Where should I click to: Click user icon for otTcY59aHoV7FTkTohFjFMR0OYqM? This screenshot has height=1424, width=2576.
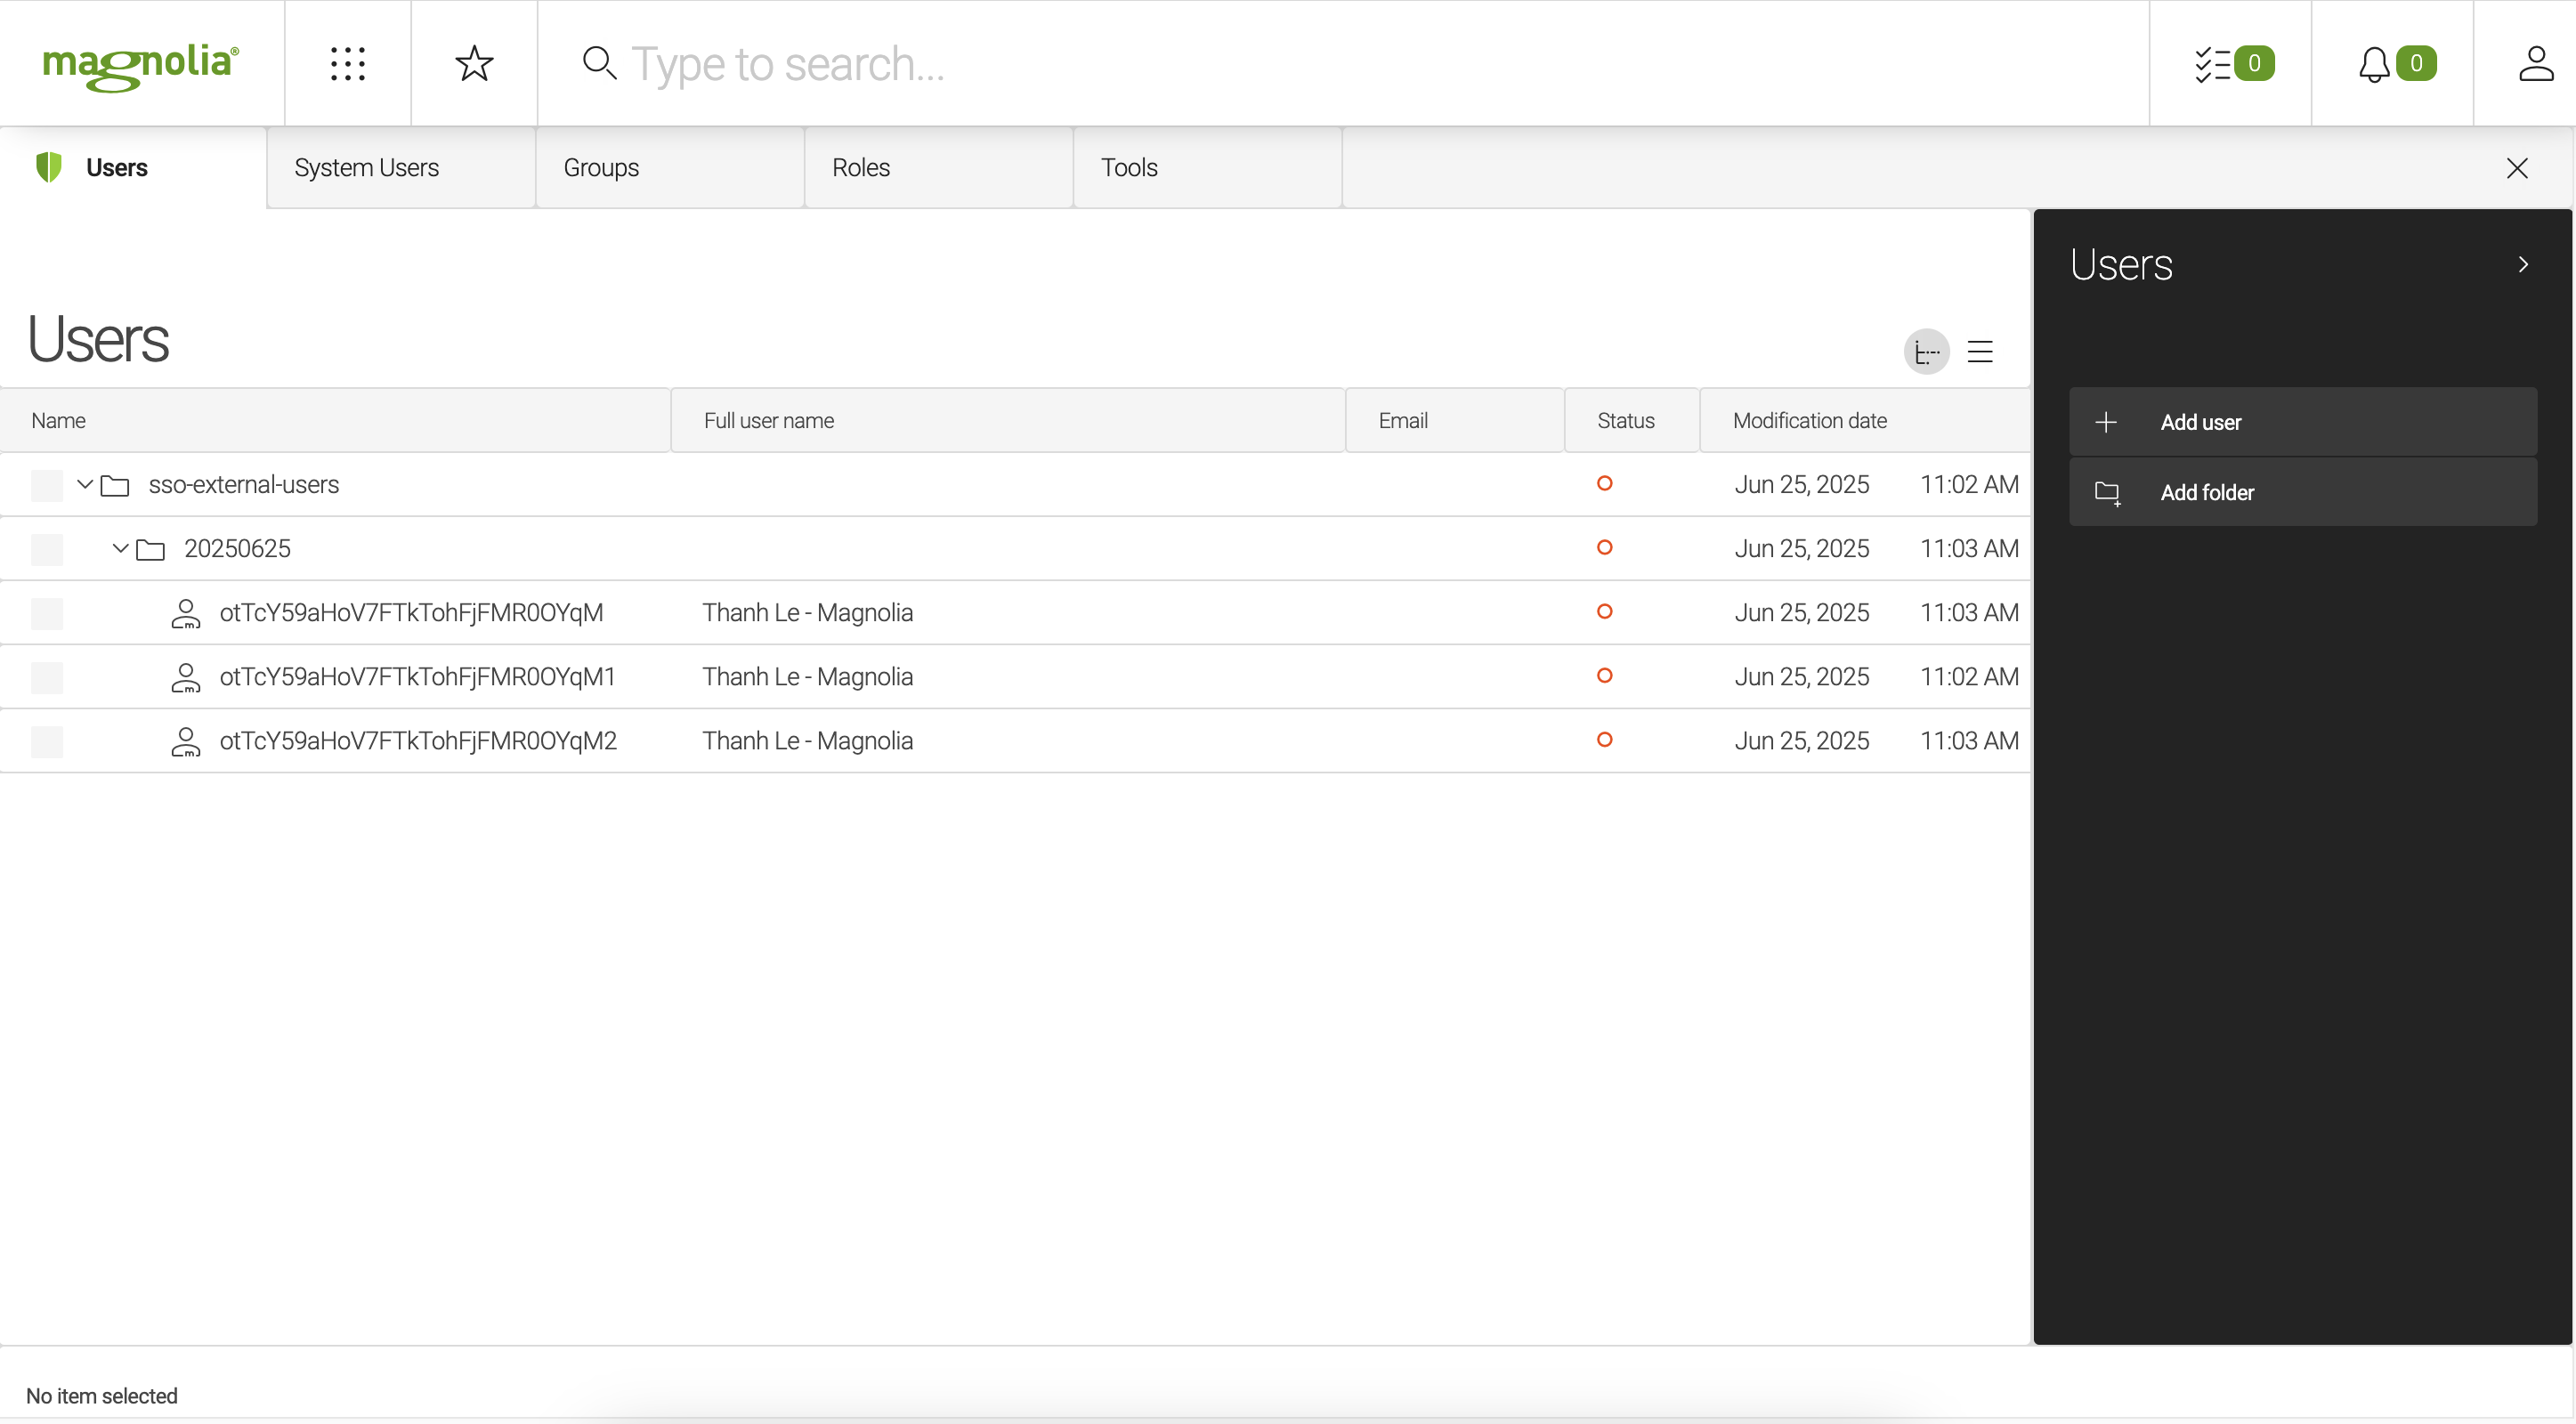pyautogui.click(x=185, y=613)
